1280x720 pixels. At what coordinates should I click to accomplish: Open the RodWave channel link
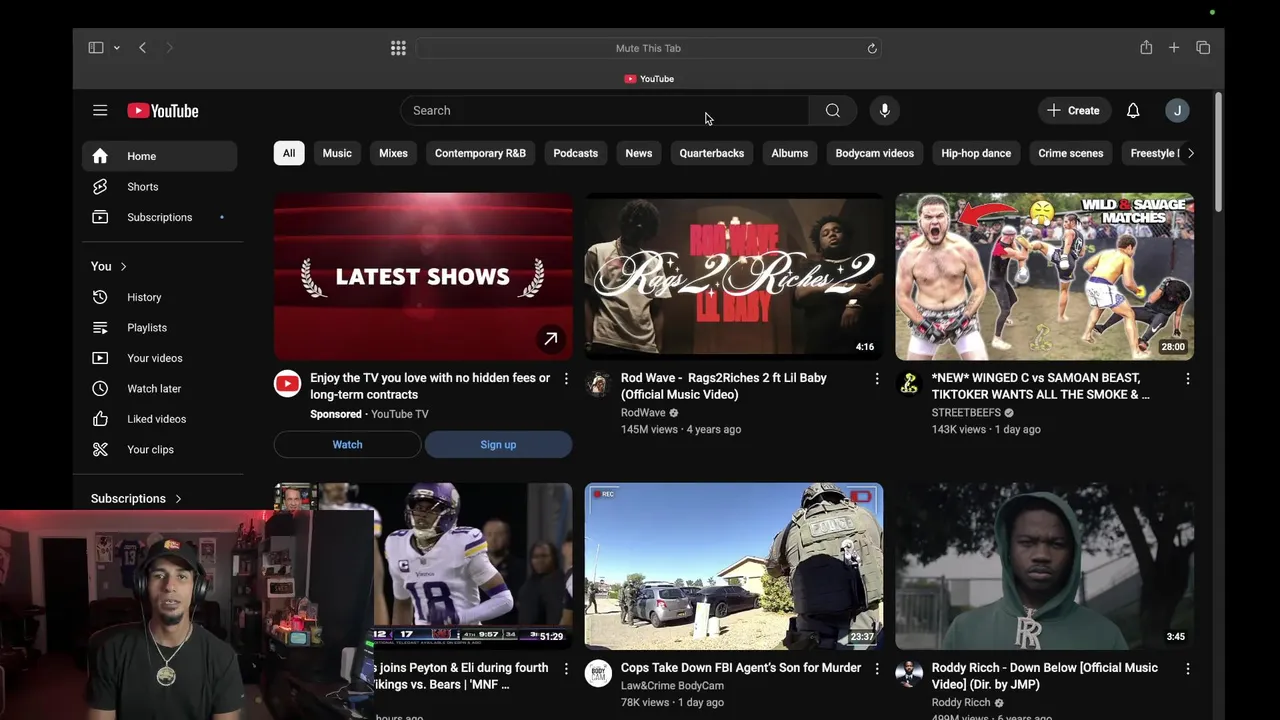tap(643, 413)
